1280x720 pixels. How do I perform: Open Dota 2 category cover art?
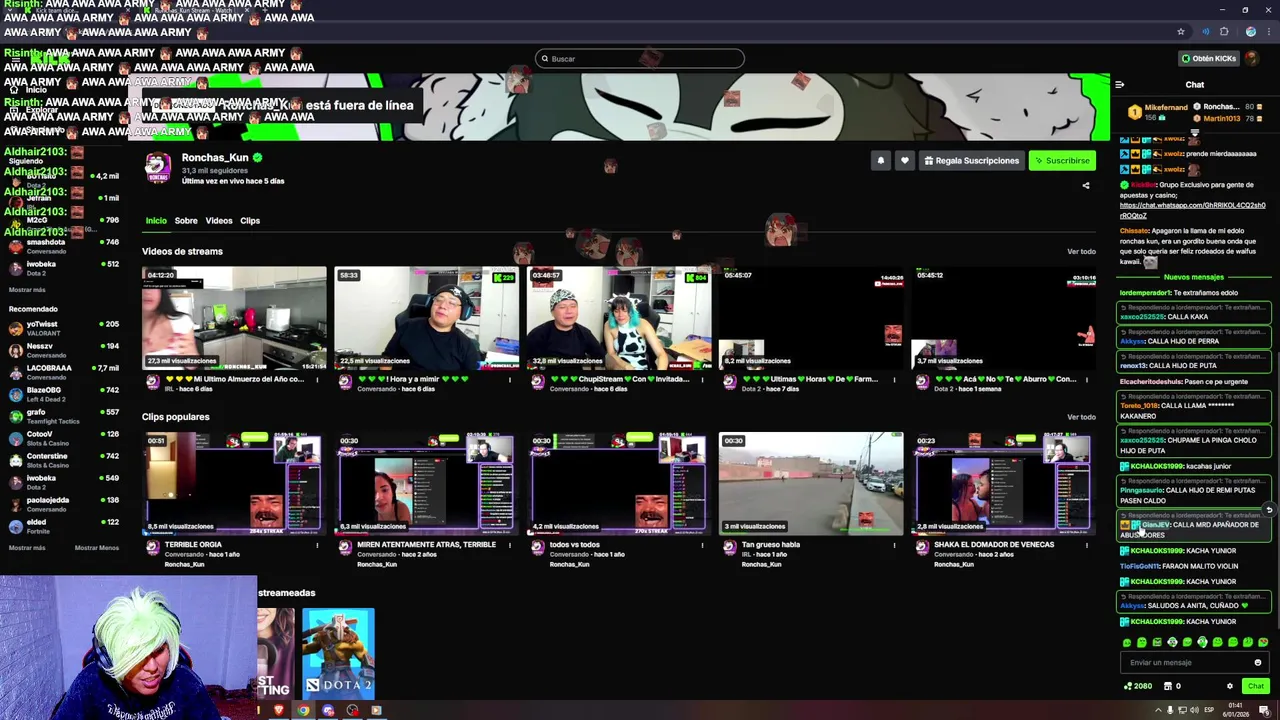point(338,653)
